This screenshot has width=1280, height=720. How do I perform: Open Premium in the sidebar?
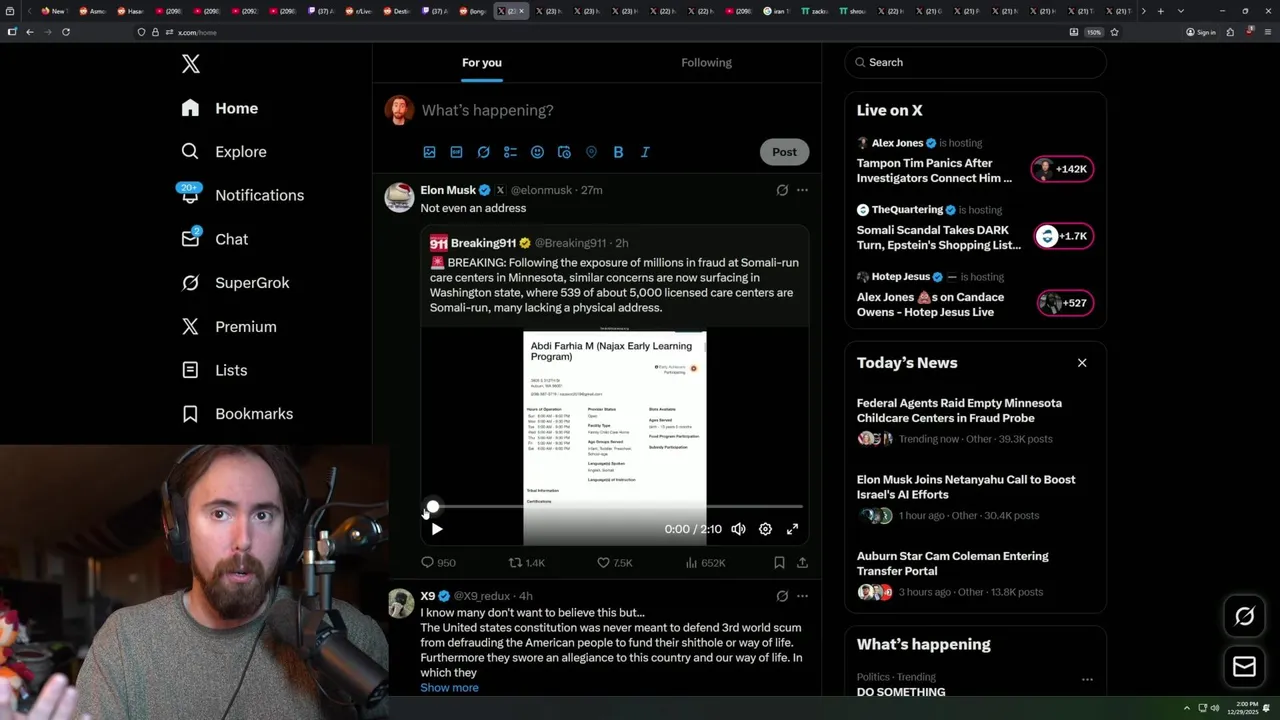coord(229,327)
